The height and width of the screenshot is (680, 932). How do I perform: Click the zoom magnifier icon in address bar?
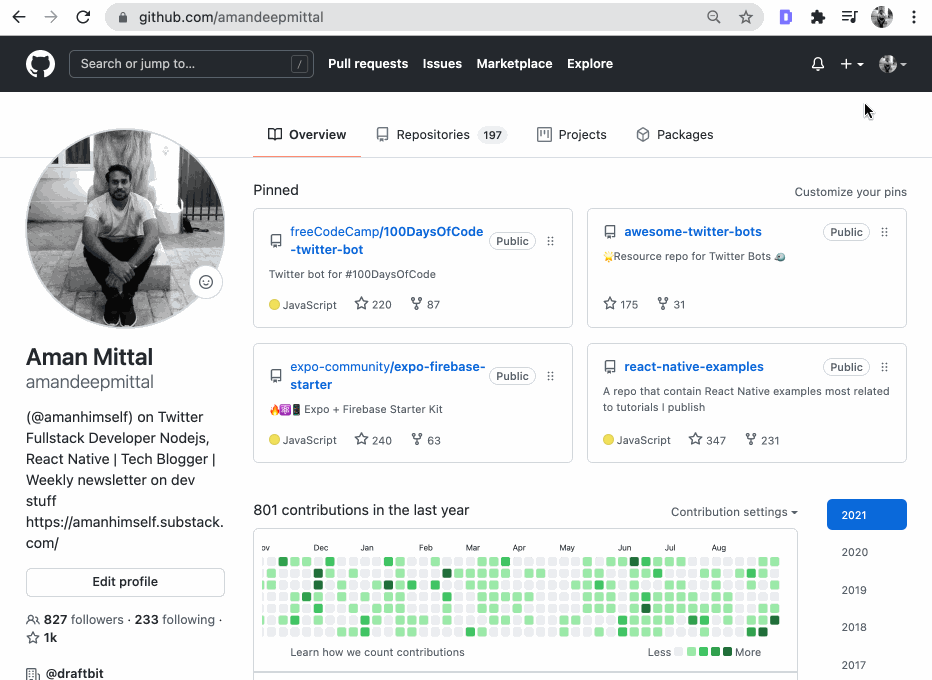pyautogui.click(x=713, y=17)
